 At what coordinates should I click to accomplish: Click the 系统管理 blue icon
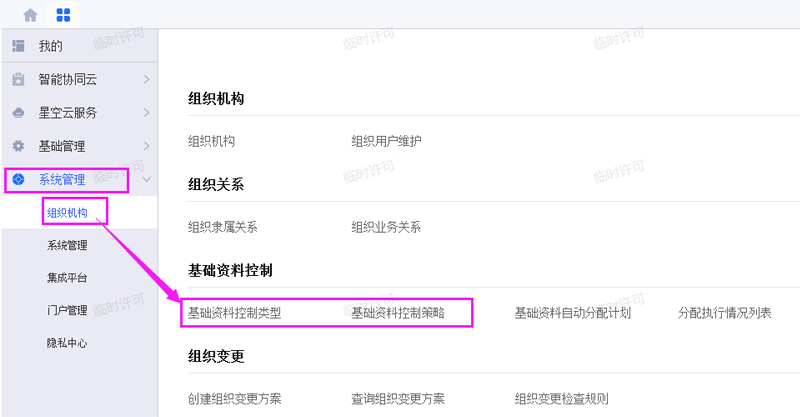(x=18, y=180)
